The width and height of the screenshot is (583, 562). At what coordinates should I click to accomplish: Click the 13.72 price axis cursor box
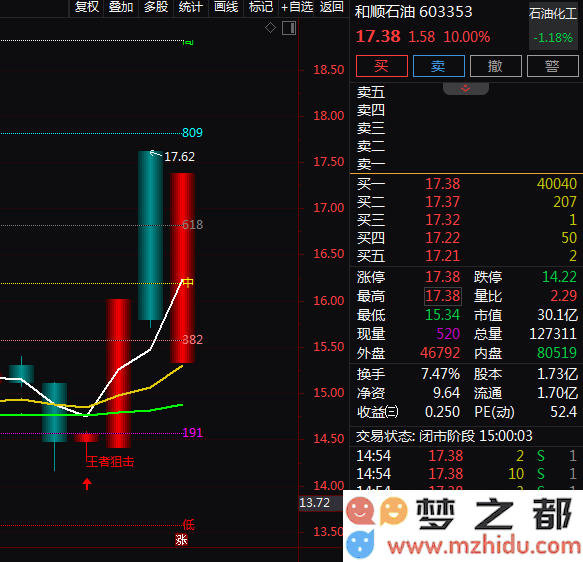coord(321,503)
